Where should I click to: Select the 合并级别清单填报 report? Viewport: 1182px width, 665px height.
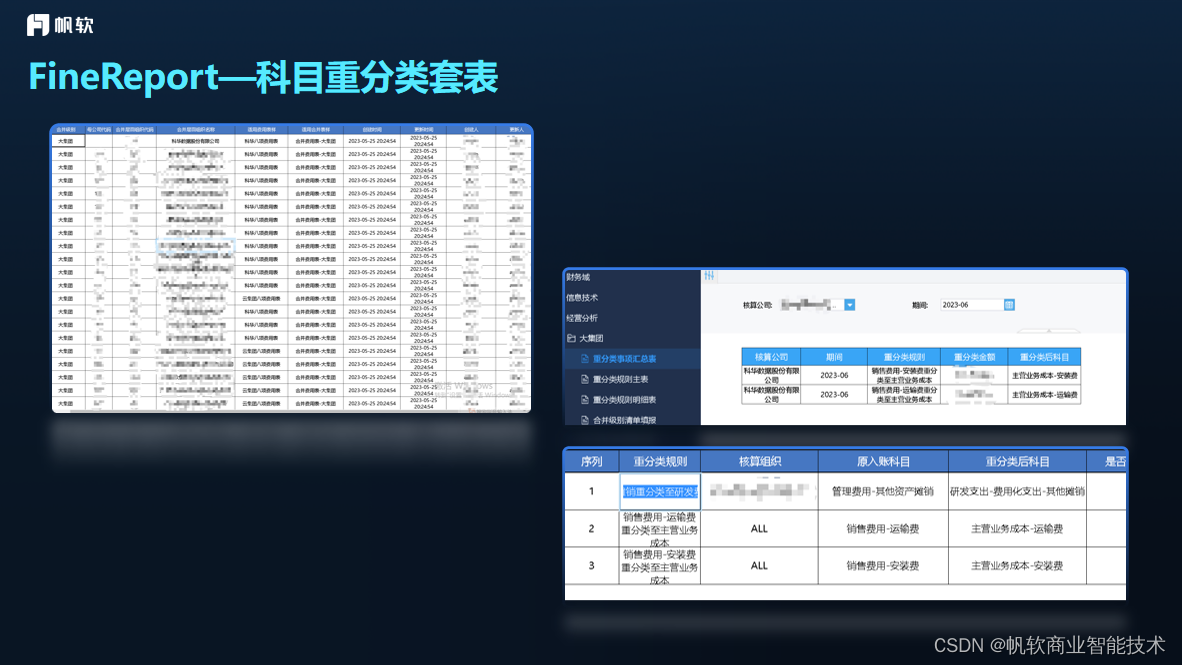pyautogui.click(x=624, y=420)
